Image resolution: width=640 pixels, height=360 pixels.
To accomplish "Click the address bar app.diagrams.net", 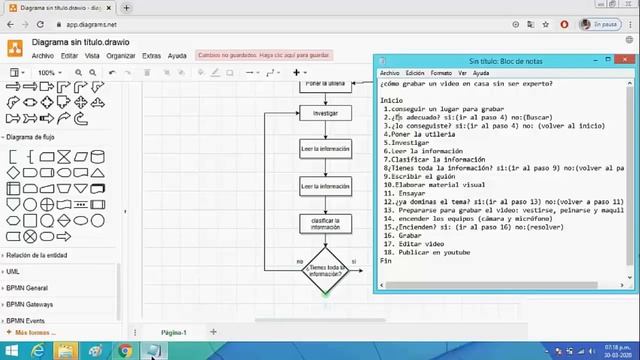I will [x=92, y=24].
